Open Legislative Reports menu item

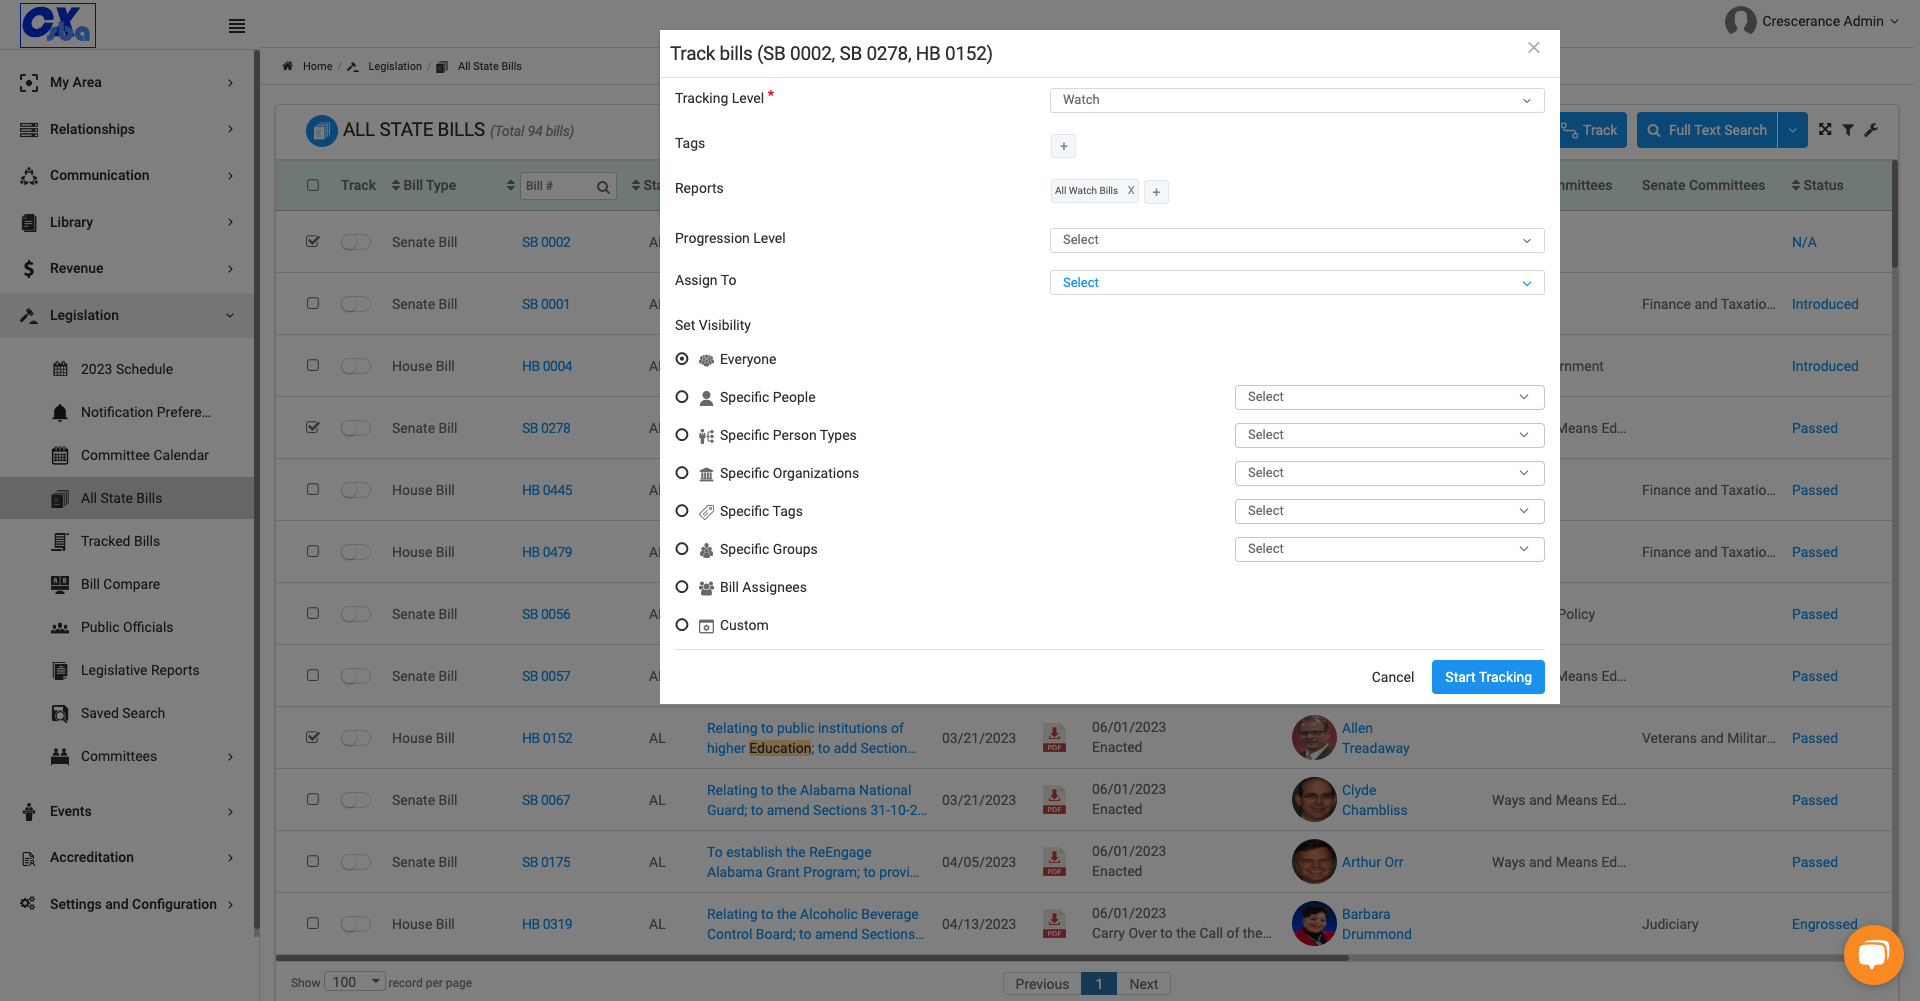(140, 670)
